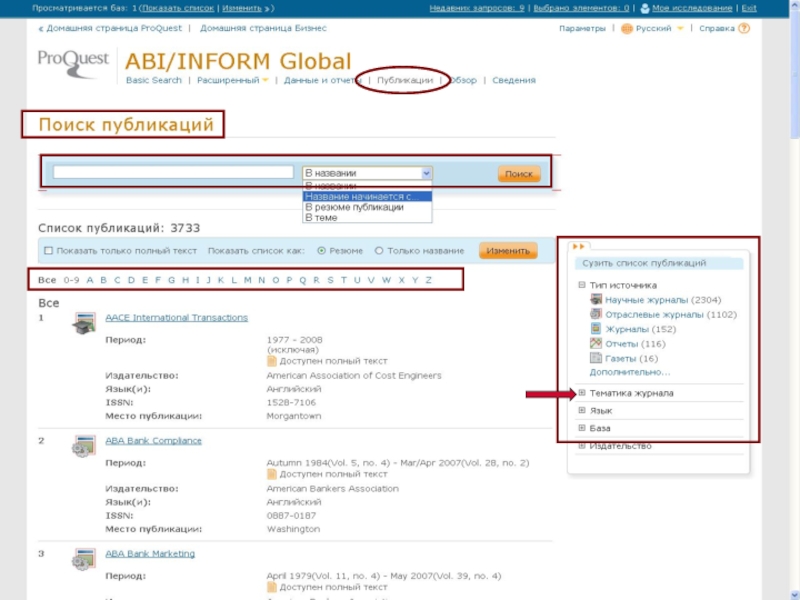Open the Публикации tab
This screenshot has height=600, width=800.
pyautogui.click(x=405, y=80)
